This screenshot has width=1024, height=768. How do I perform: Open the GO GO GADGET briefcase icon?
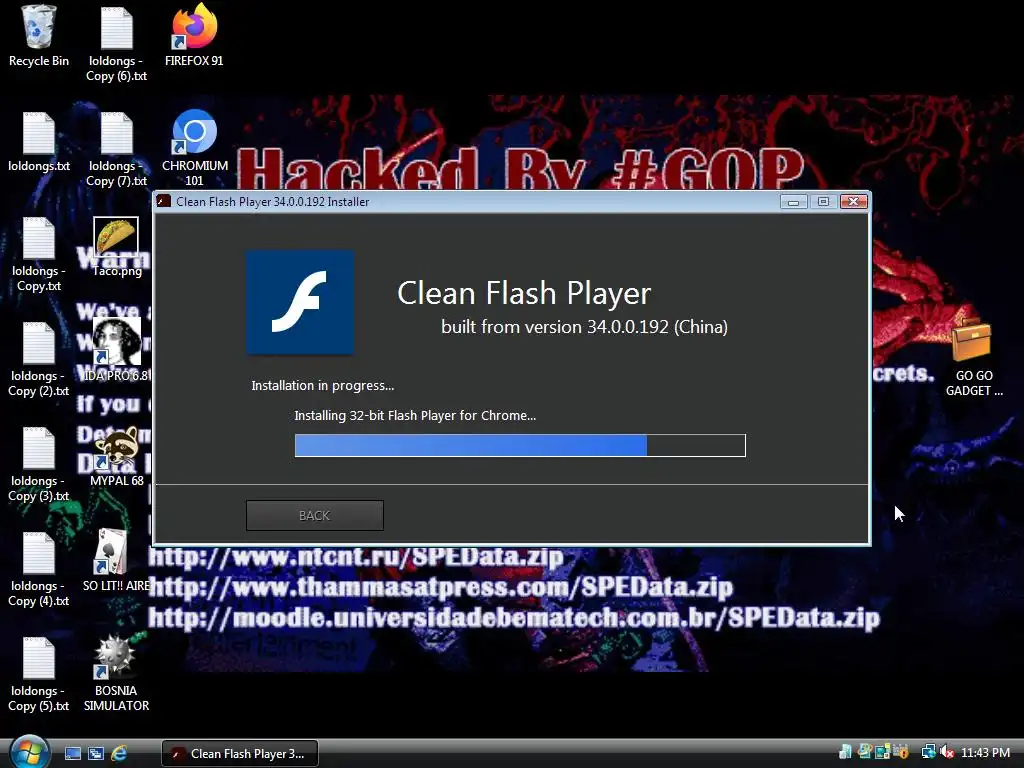974,358
